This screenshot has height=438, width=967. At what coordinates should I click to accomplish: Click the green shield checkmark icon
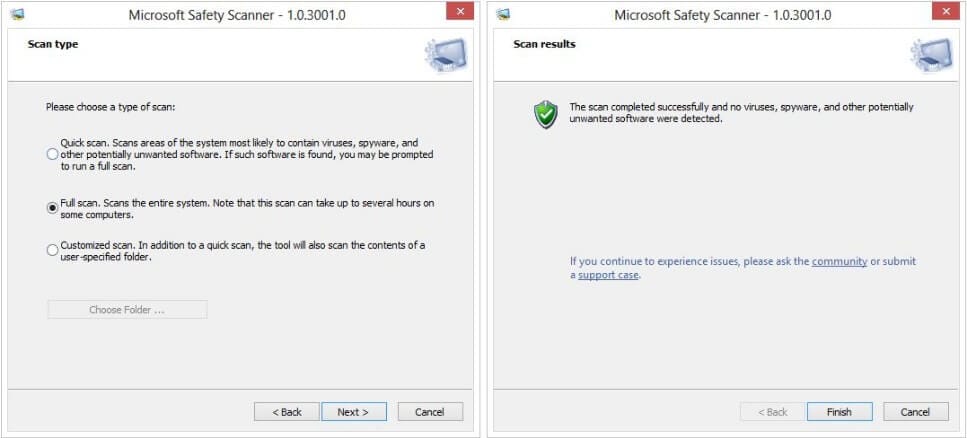(546, 115)
